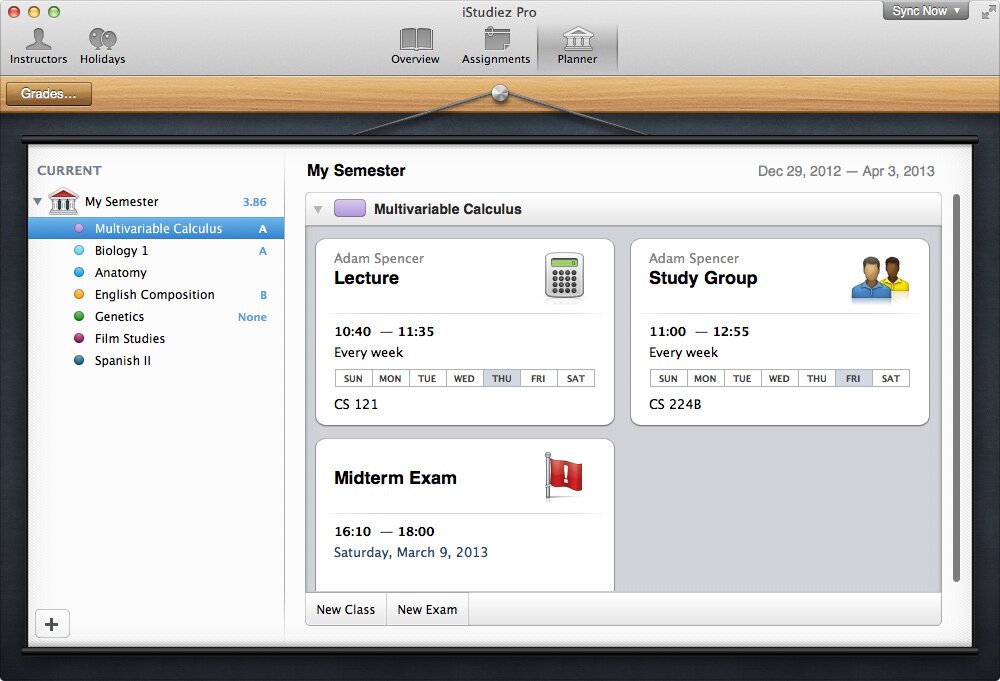Toggle FRI in the Study Group card
The image size is (1000, 681).
(x=853, y=378)
